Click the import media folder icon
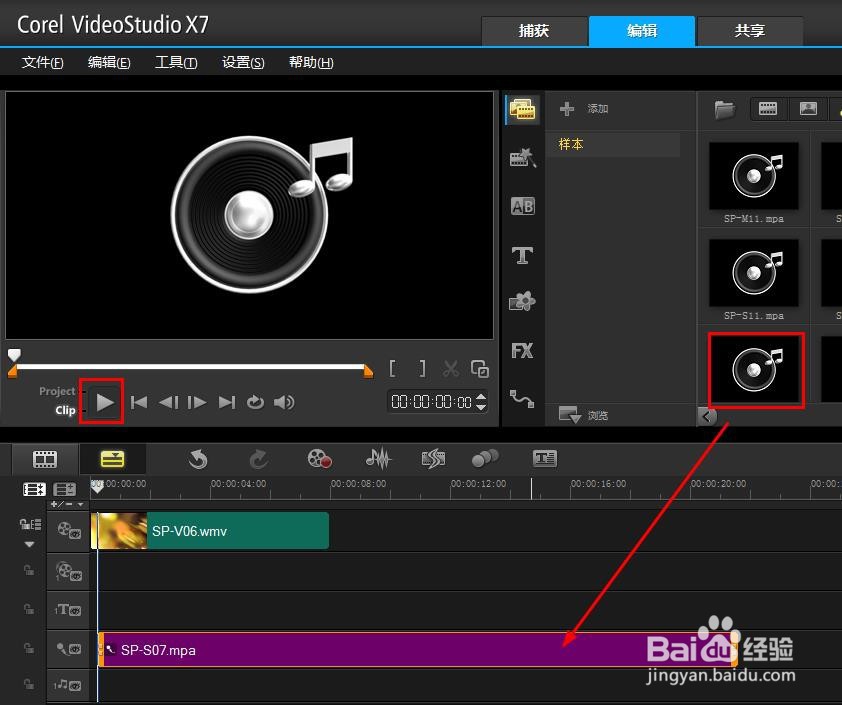The width and height of the screenshot is (842, 705). [x=724, y=110]
